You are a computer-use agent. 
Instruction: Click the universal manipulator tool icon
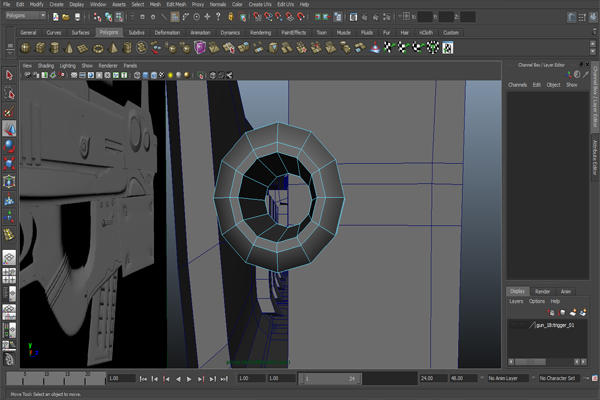click(9, 181)
